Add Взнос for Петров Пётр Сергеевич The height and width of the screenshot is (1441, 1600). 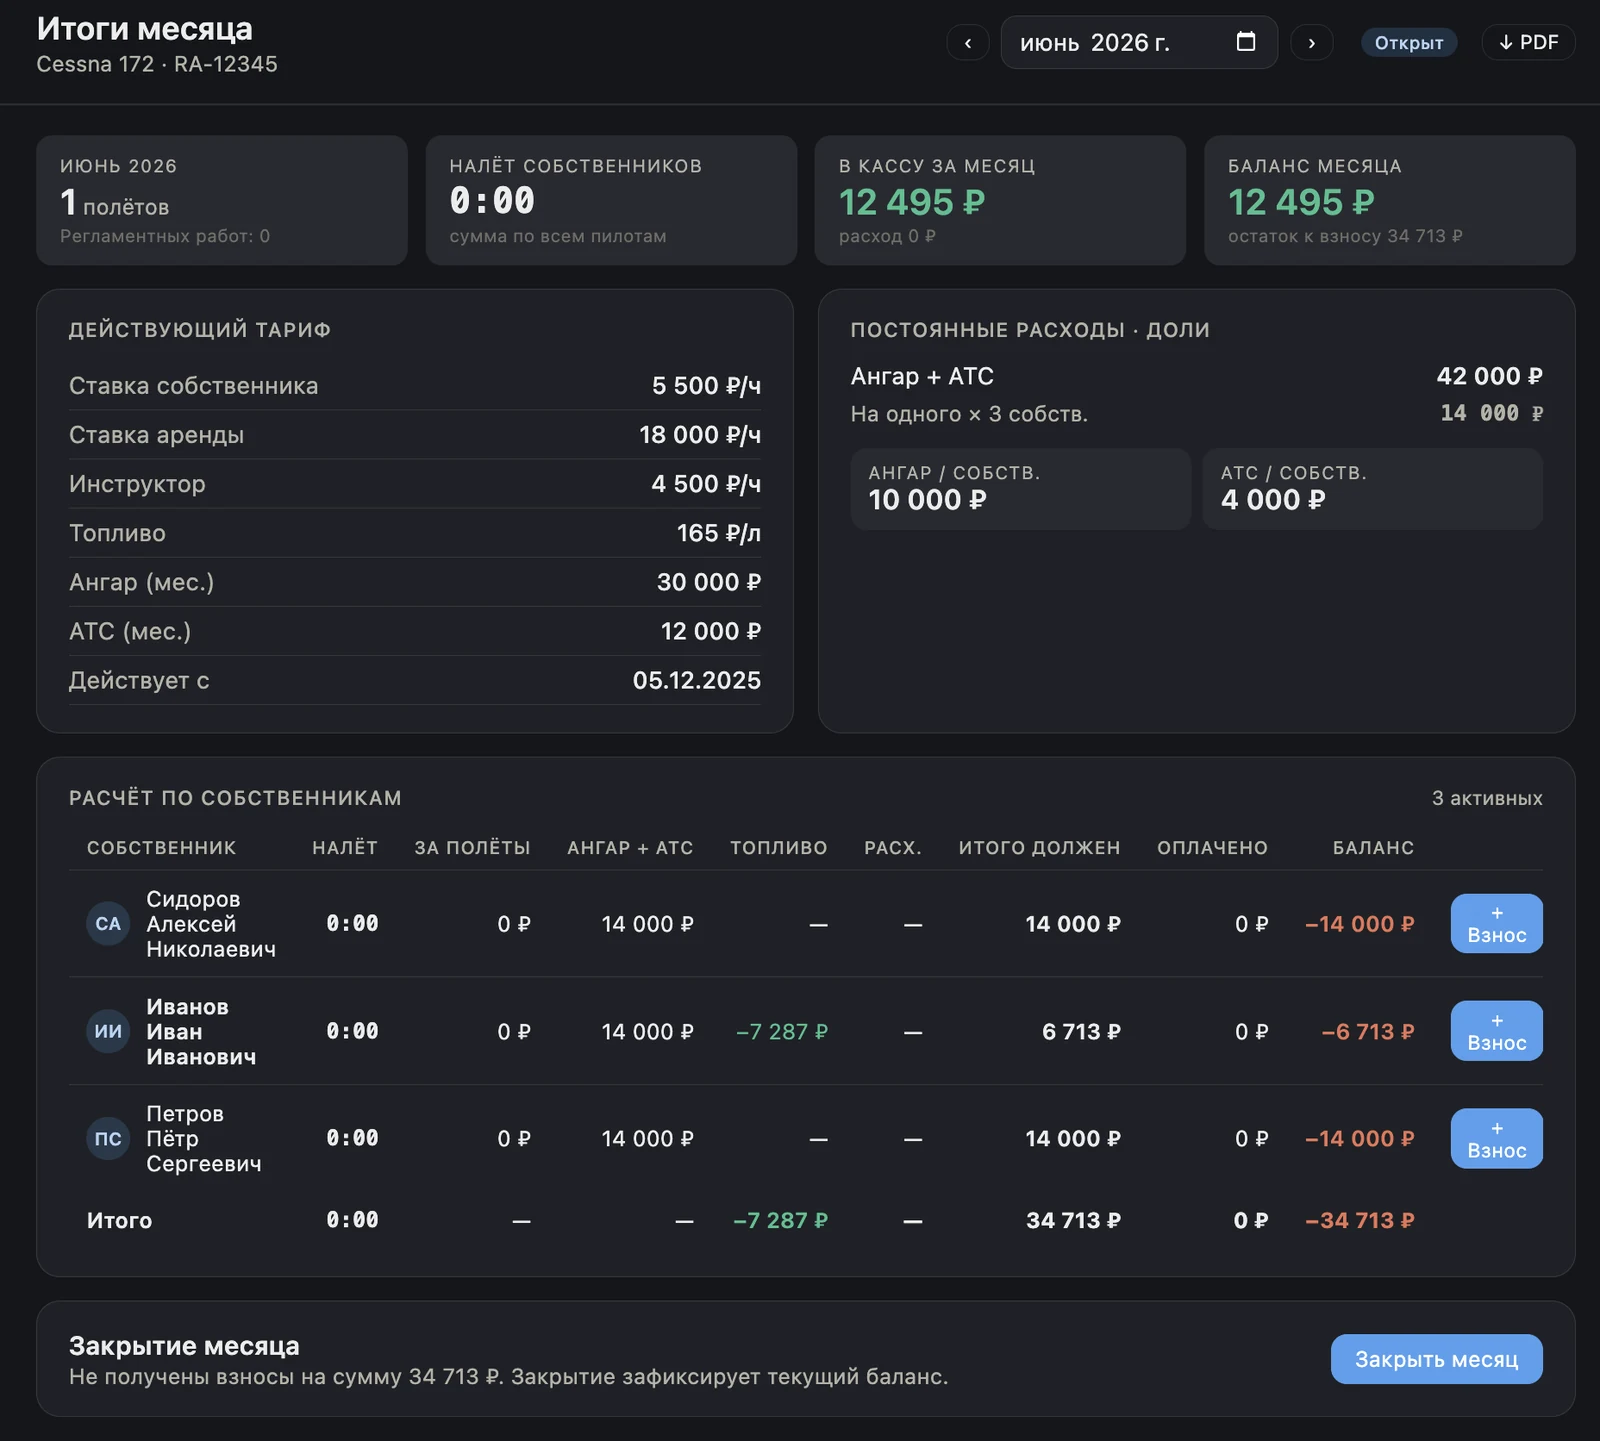click(1496, 1139)
